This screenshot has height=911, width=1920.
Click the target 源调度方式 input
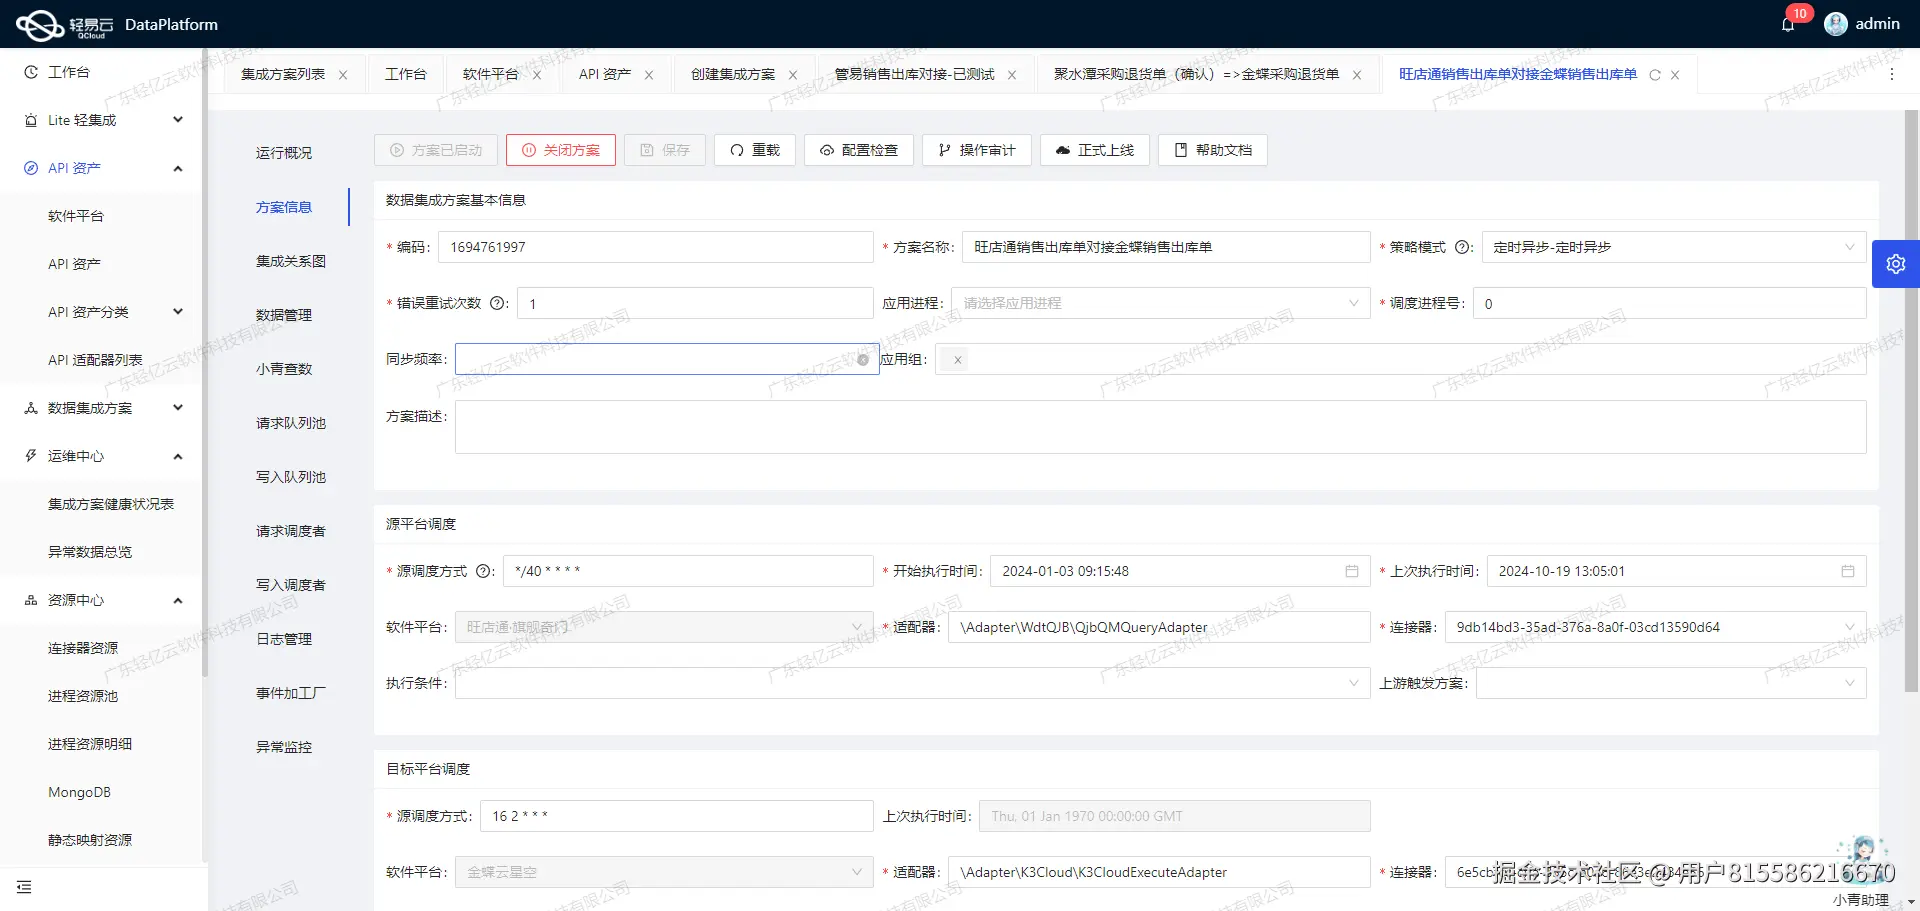[x=676, y=816]
